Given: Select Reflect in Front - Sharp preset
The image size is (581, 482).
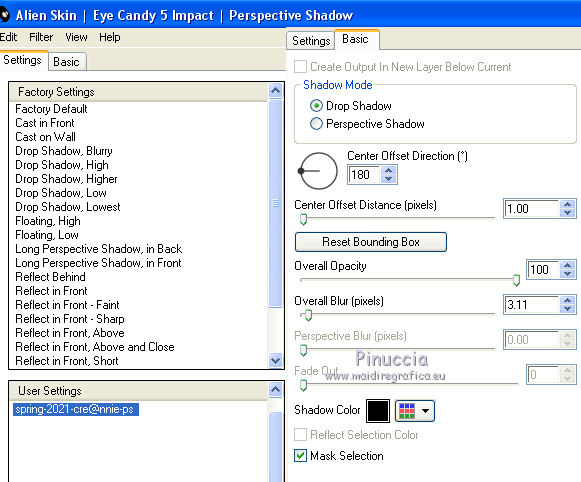Looking at the screenshot, I should (x=70, y=319).
